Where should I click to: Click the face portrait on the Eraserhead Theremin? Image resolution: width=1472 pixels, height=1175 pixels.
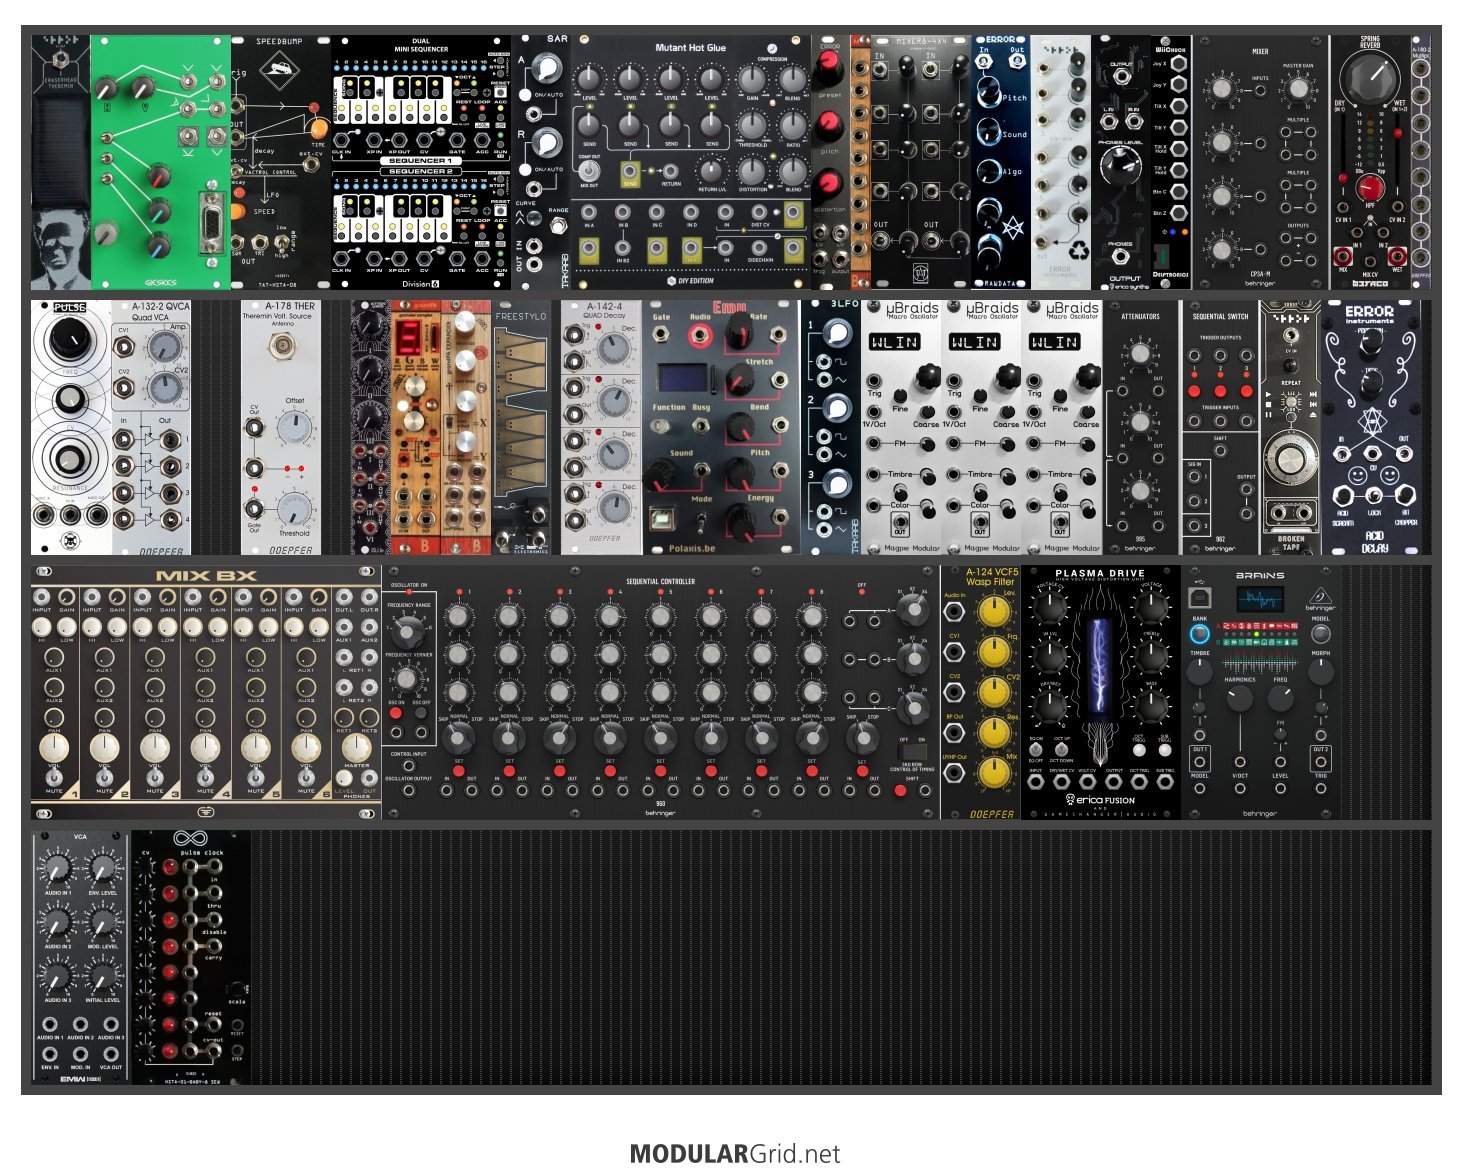pyautogui.click(x=61, y=248)
